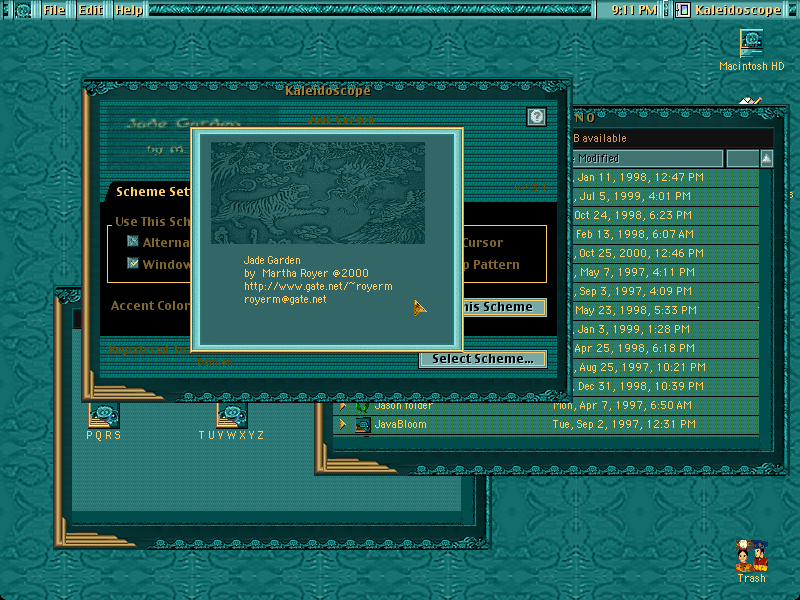This screenshot has width=800, height=600.
Task: Select the JavaBloom row name
Action: click(x=401, y=424)
